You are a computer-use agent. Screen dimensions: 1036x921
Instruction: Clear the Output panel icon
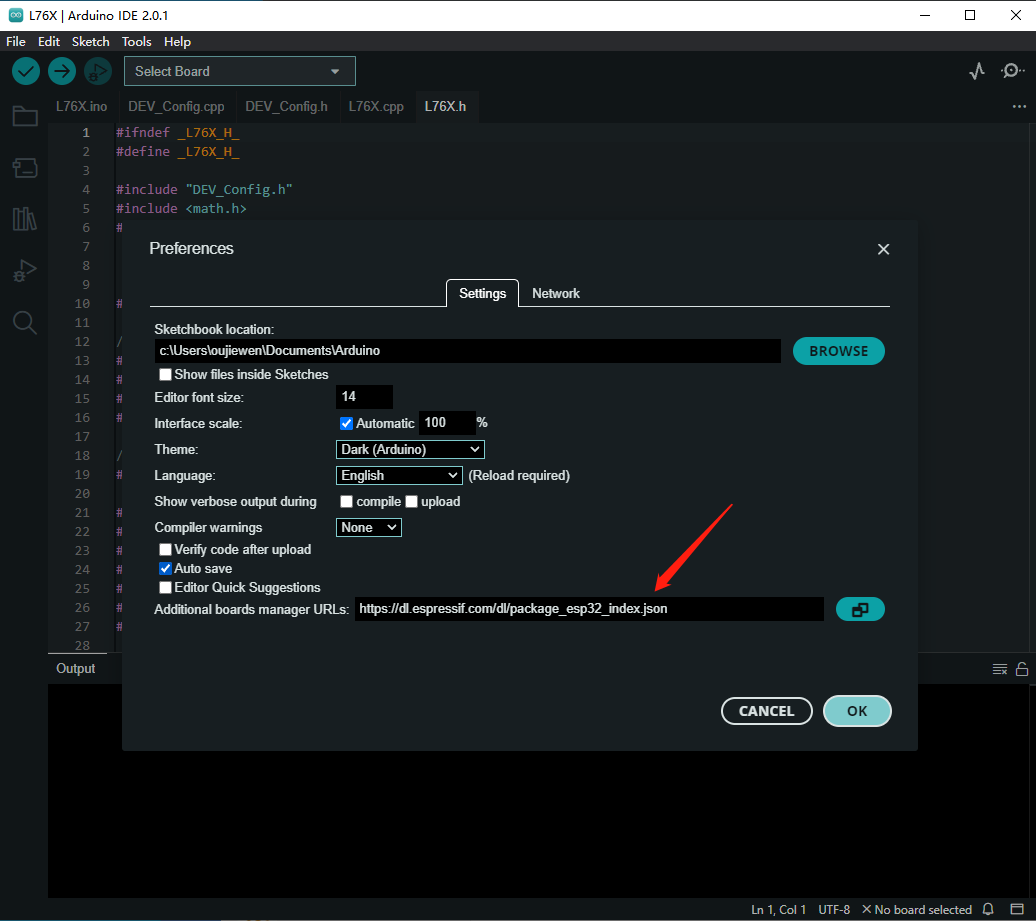pos(1000,669)
